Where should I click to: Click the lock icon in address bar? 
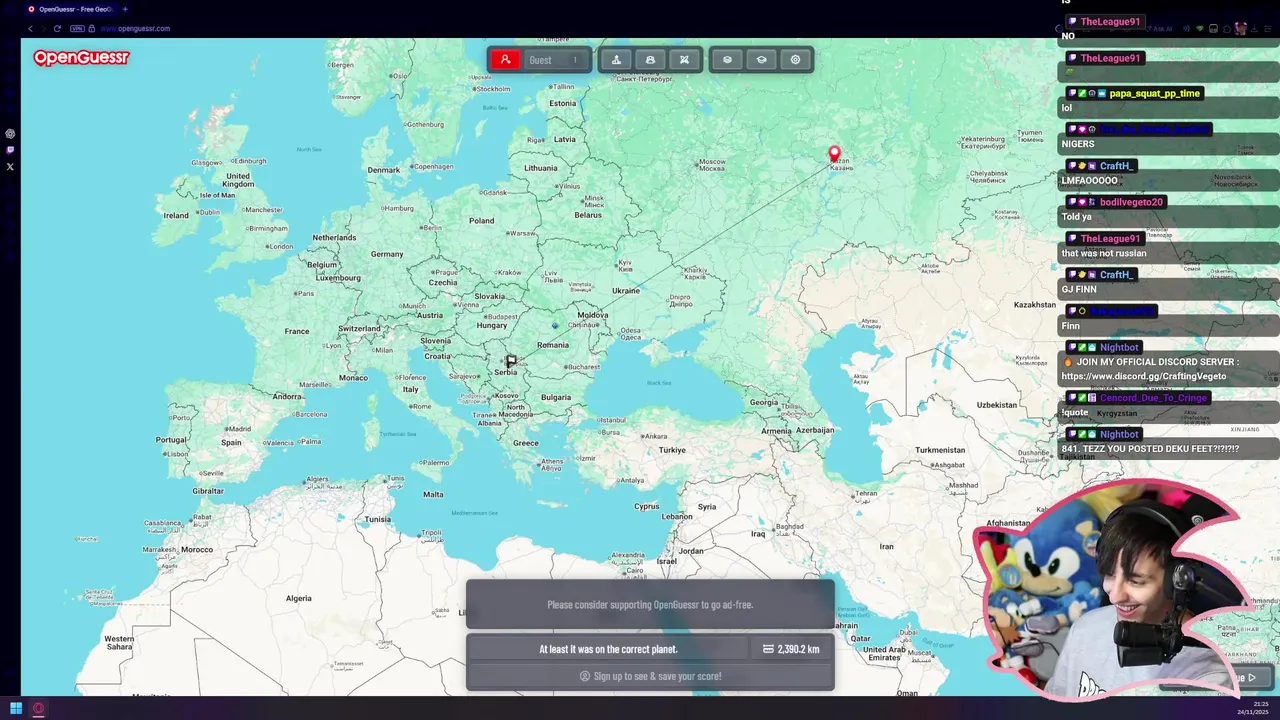click(x=92, y=28)
